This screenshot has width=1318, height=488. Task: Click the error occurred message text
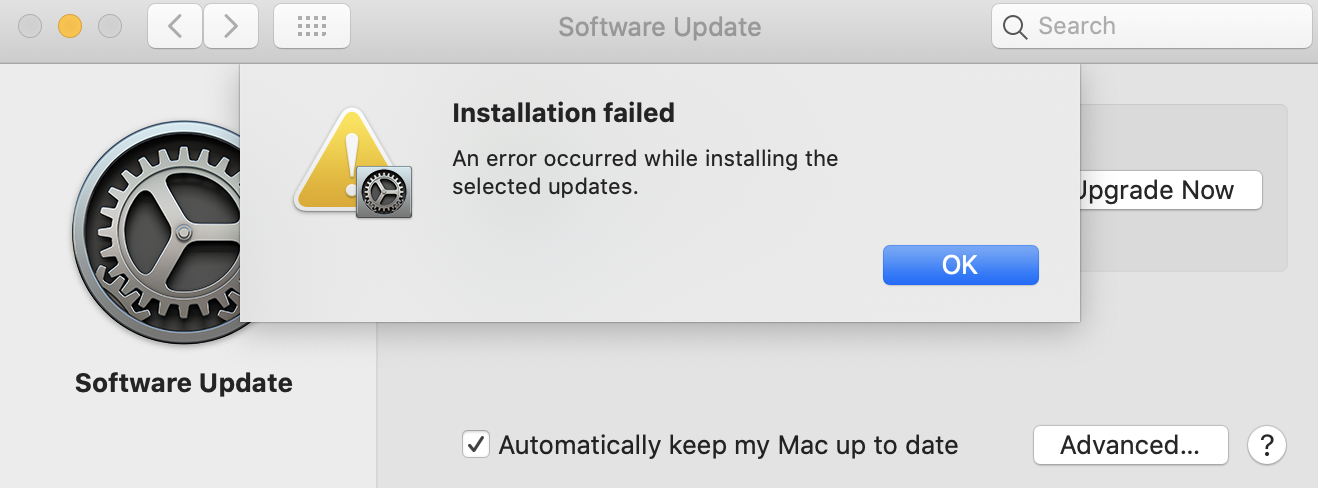[x=645, y=172]
